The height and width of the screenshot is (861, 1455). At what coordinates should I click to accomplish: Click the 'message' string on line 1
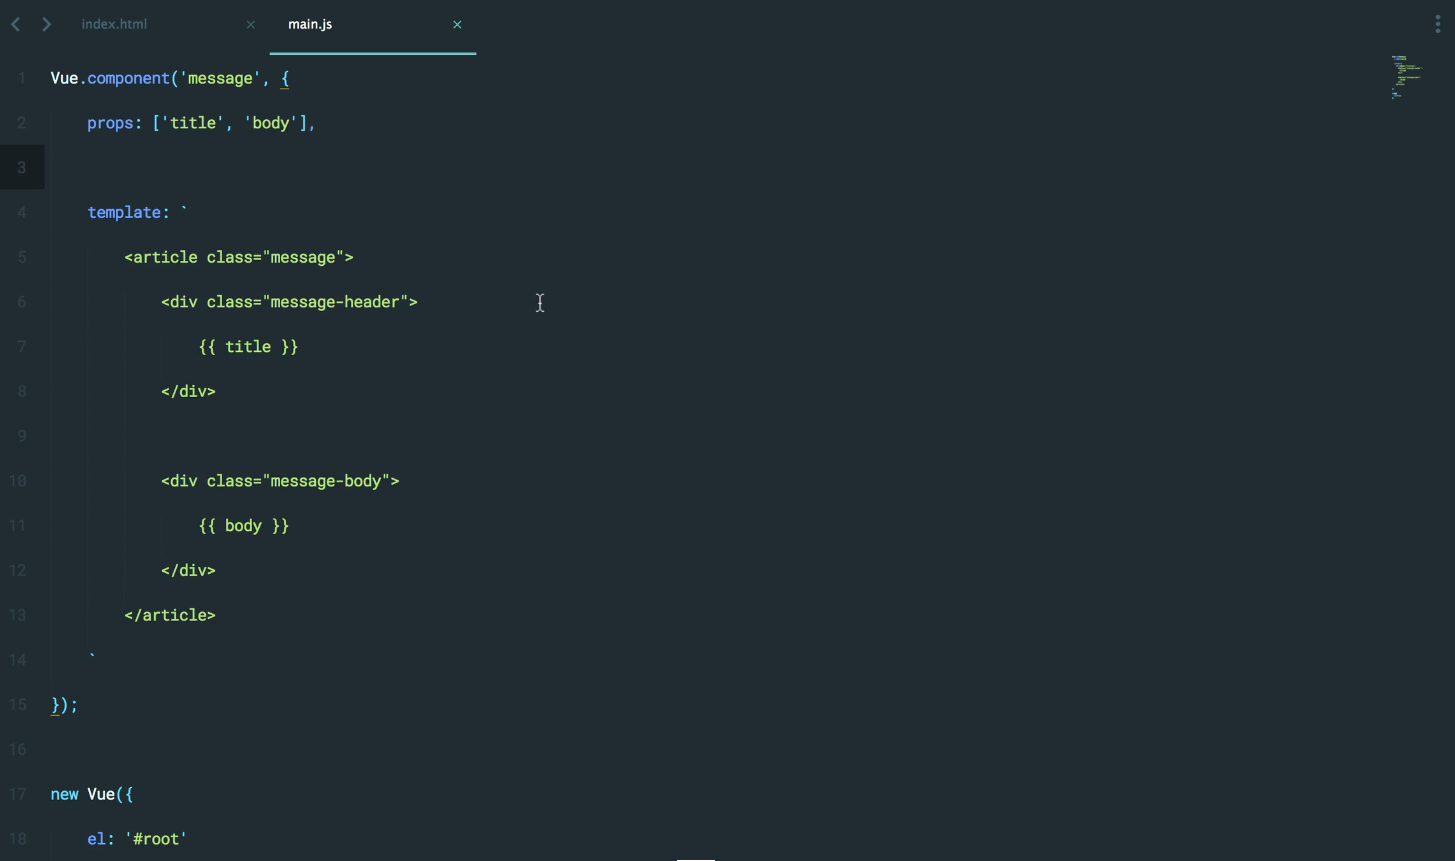coord(221,78)
